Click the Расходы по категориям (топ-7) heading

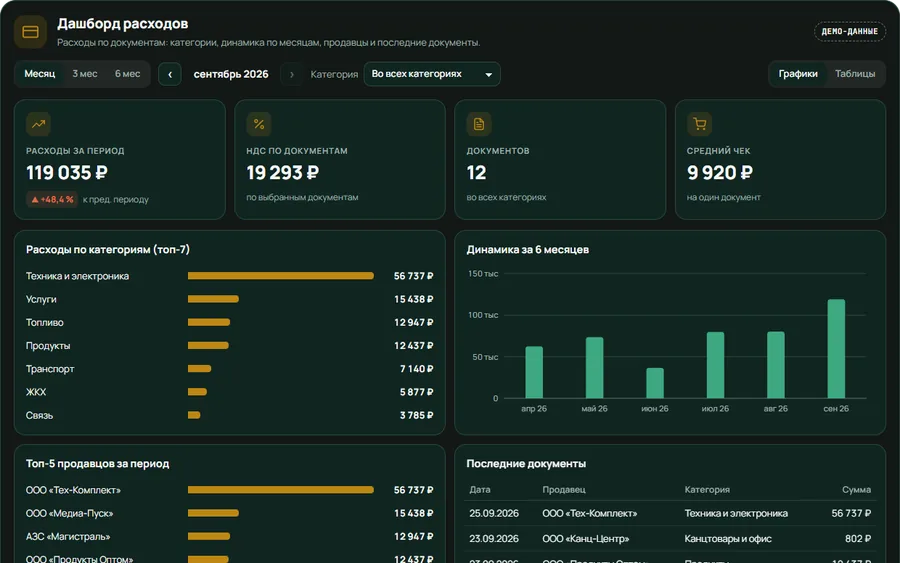pos(108,250)
